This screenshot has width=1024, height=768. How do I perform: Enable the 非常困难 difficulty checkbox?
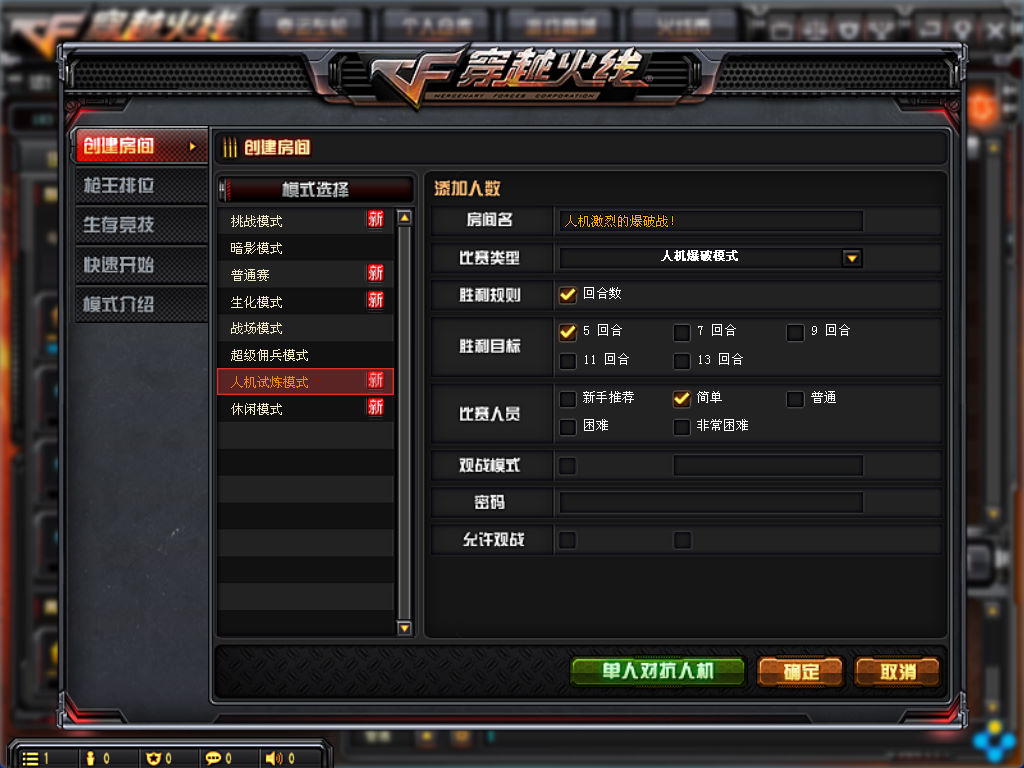[x=682, y=427]
